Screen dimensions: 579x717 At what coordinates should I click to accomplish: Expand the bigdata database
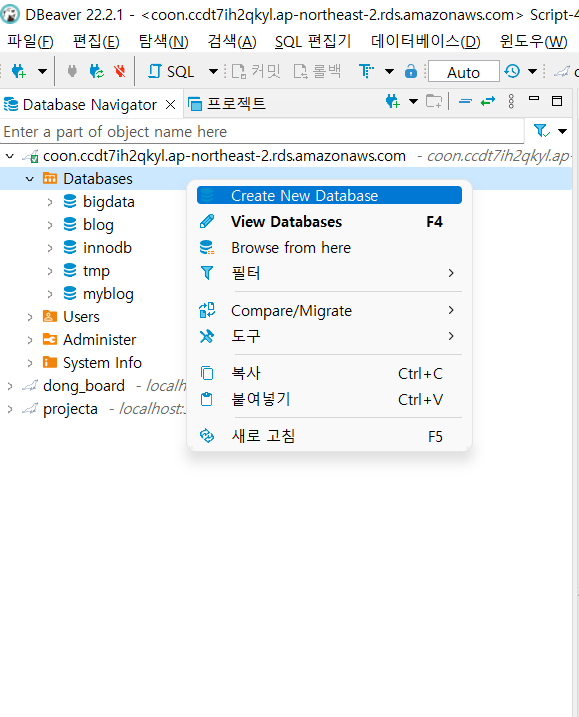50,202
